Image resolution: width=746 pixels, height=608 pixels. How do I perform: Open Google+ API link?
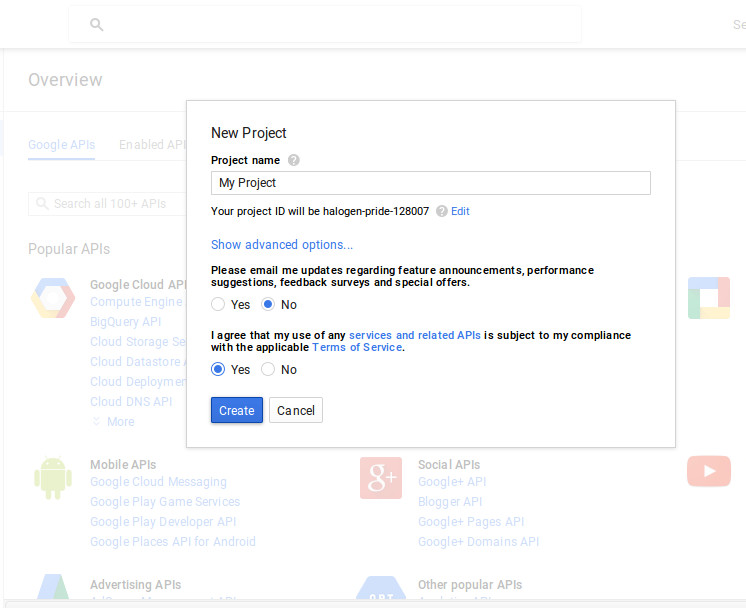452,482
